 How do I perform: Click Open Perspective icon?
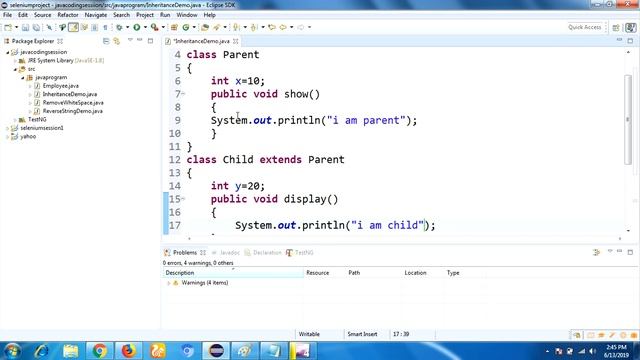616,27
